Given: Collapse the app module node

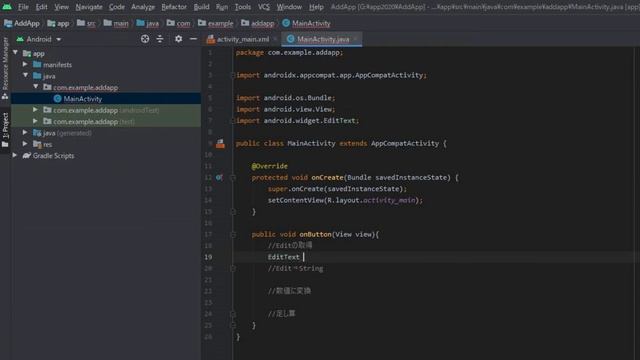Looking at the screenshot, I should point(16,53).
